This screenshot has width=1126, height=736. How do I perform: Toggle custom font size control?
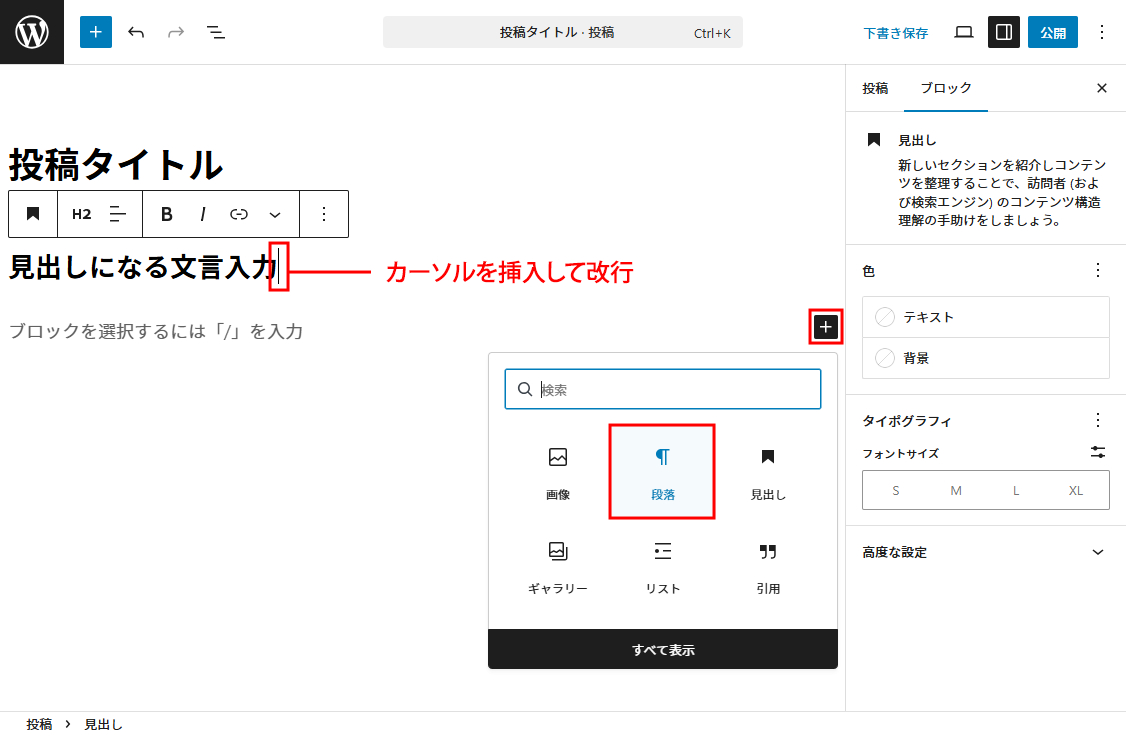(1098, 452)
